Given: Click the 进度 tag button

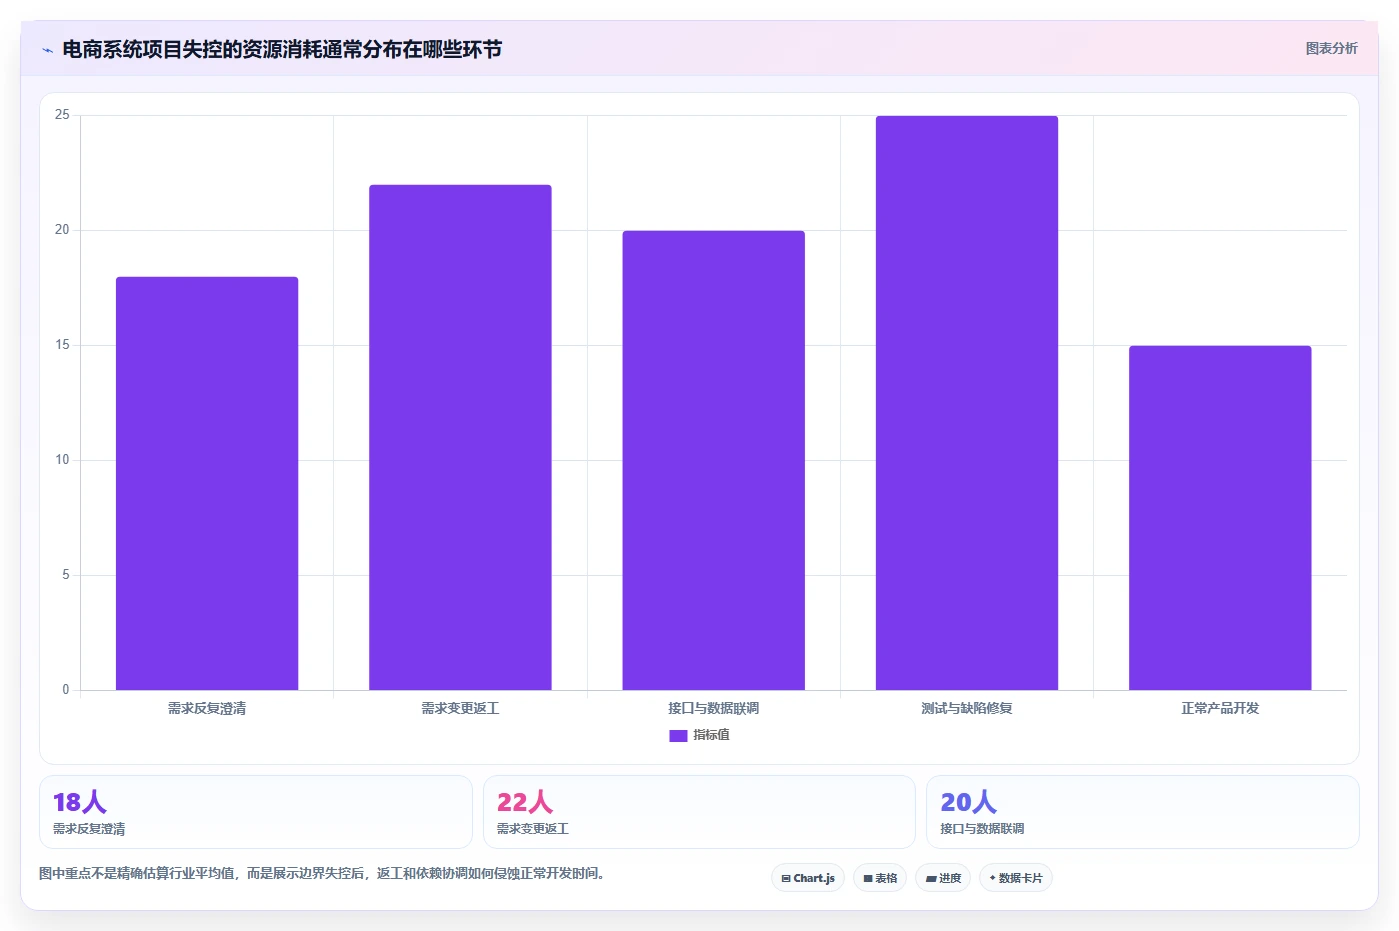Looking at the screenshot, I should click(x=943, y=878).
